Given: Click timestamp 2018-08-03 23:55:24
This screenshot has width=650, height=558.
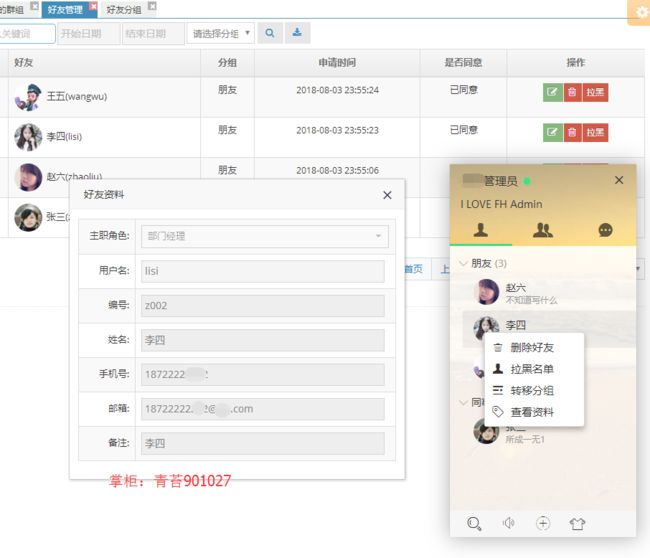Looking at the screenshot, I should click(337, 90).
